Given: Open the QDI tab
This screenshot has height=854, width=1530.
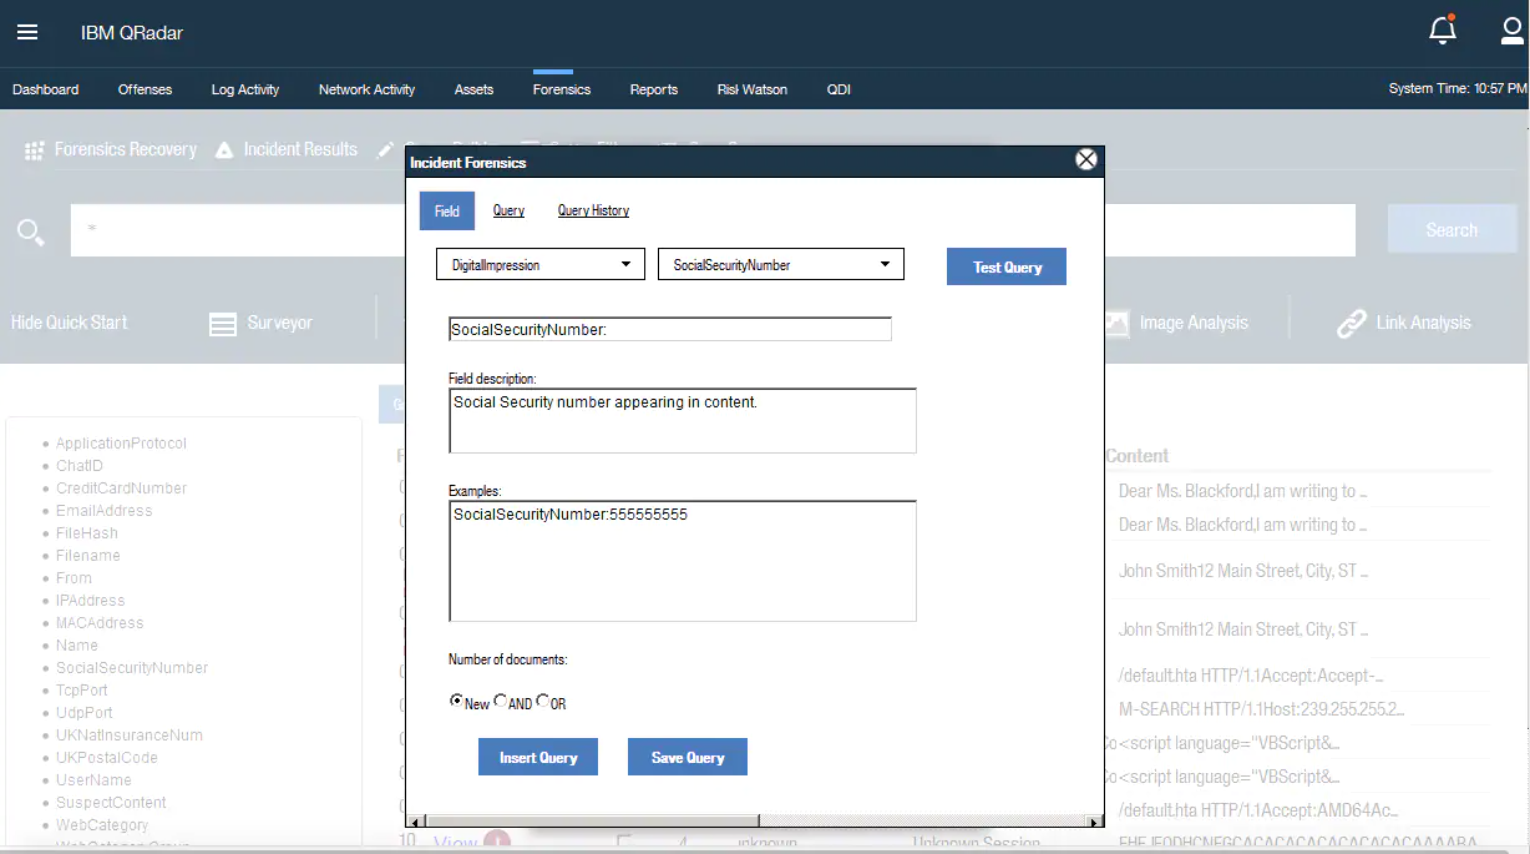Looking at the screenshot, I should coord(839,89).
